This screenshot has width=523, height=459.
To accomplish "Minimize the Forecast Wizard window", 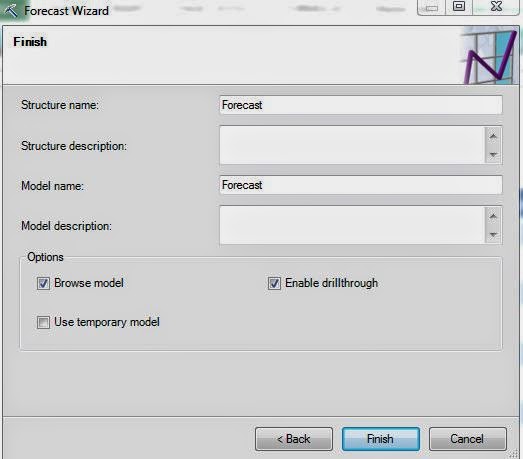I will point(432,7).
